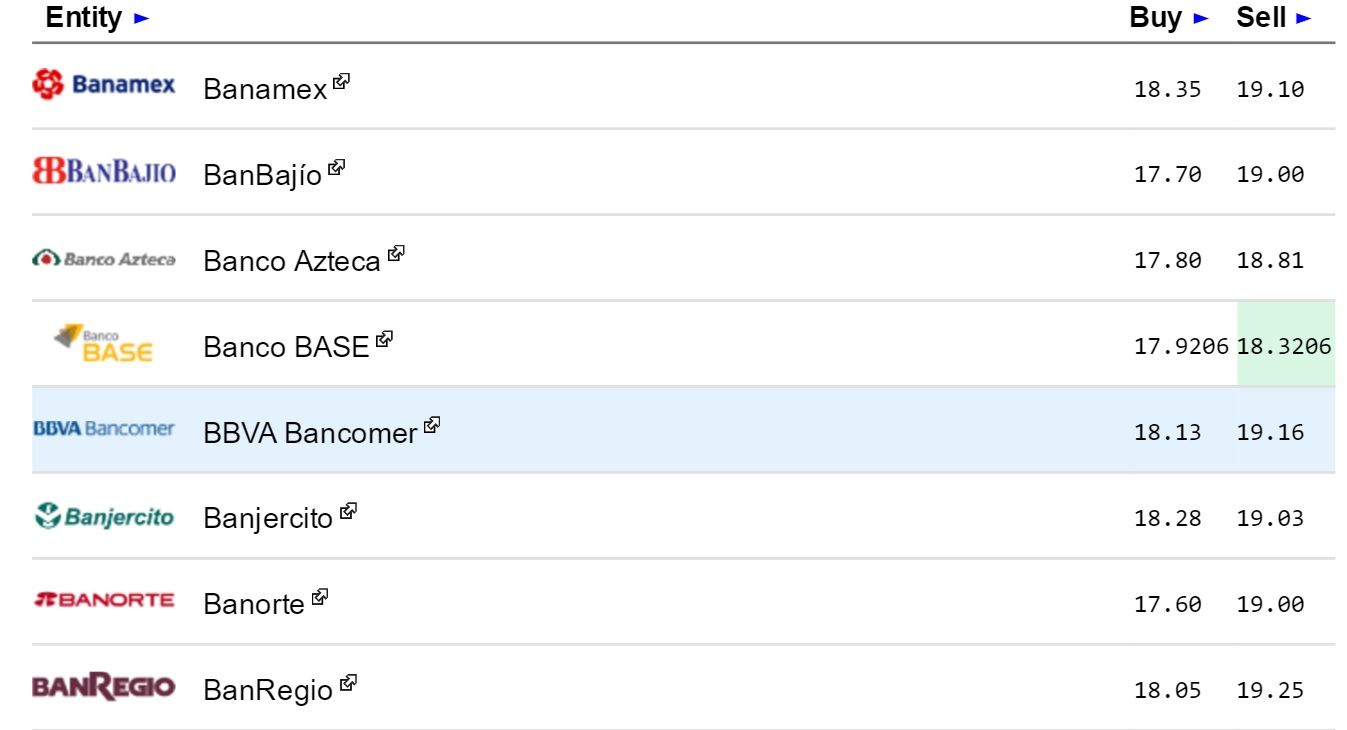The width and height of the screenshot is (1347, 730).
Task: Click the Banamex logo image
Action: [x=104, y=86]
